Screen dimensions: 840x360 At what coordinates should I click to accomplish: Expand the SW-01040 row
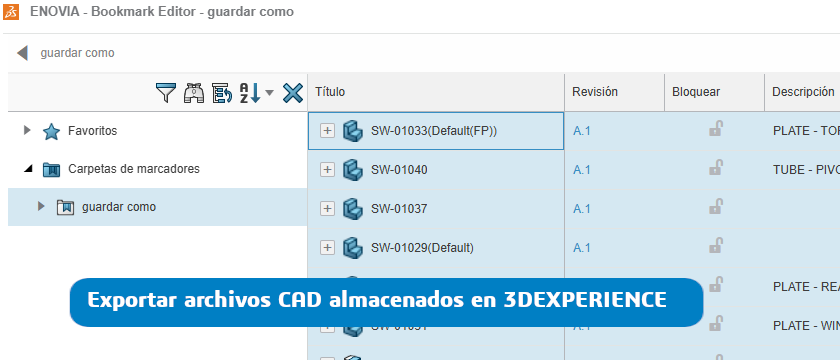point(327,170)
